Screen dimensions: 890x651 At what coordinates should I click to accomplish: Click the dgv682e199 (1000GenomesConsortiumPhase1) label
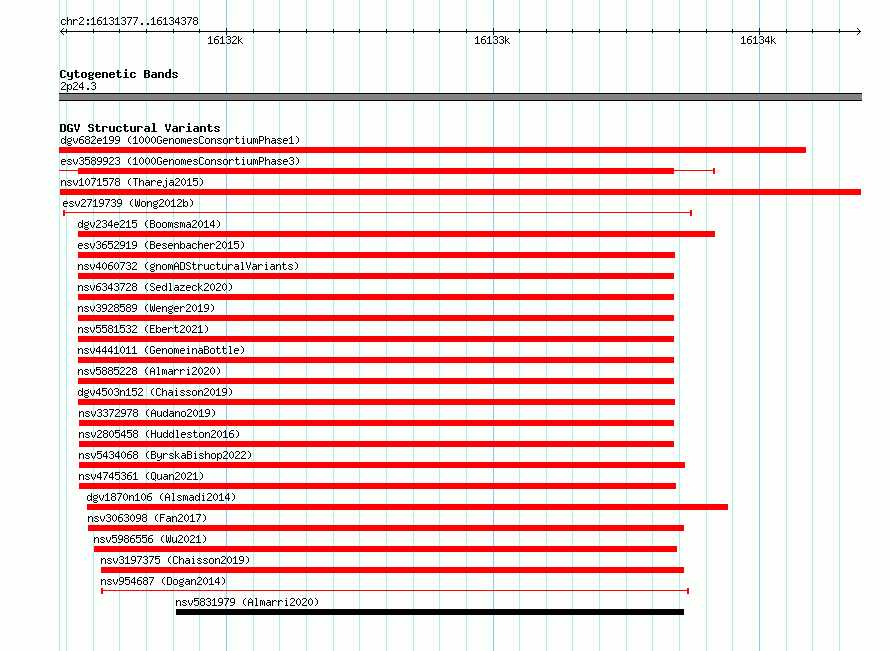pos(180,140)
